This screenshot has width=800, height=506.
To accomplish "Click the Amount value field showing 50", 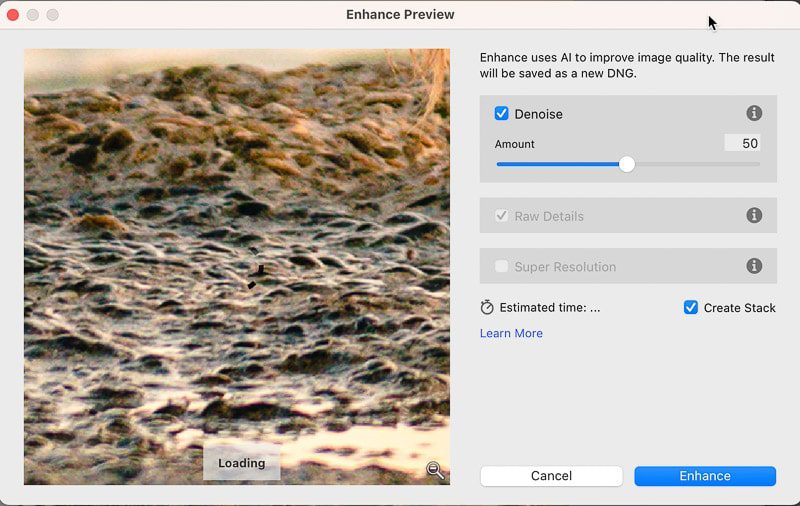I will [742, 143].
